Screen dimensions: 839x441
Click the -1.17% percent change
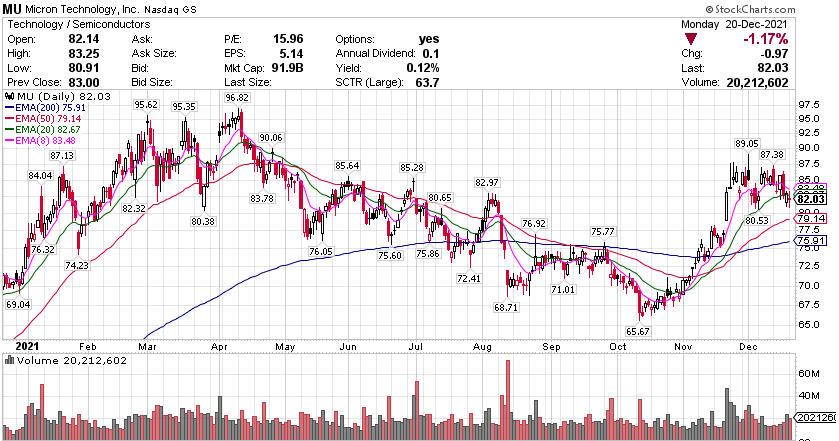tap(765, 39)
